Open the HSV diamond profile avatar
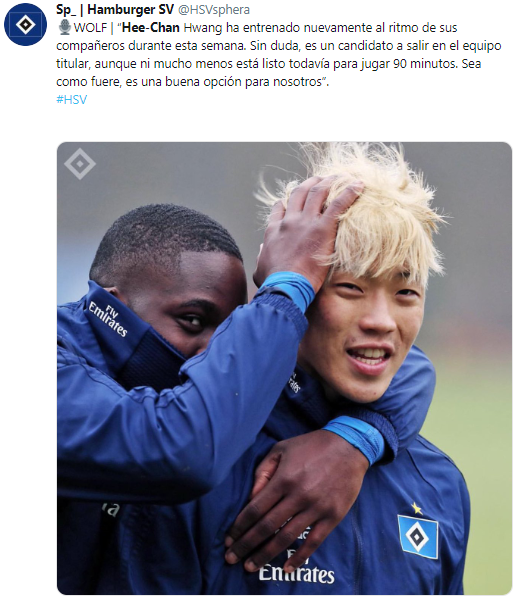This screenshot has height=599, width=516. [x=26, y=25]
